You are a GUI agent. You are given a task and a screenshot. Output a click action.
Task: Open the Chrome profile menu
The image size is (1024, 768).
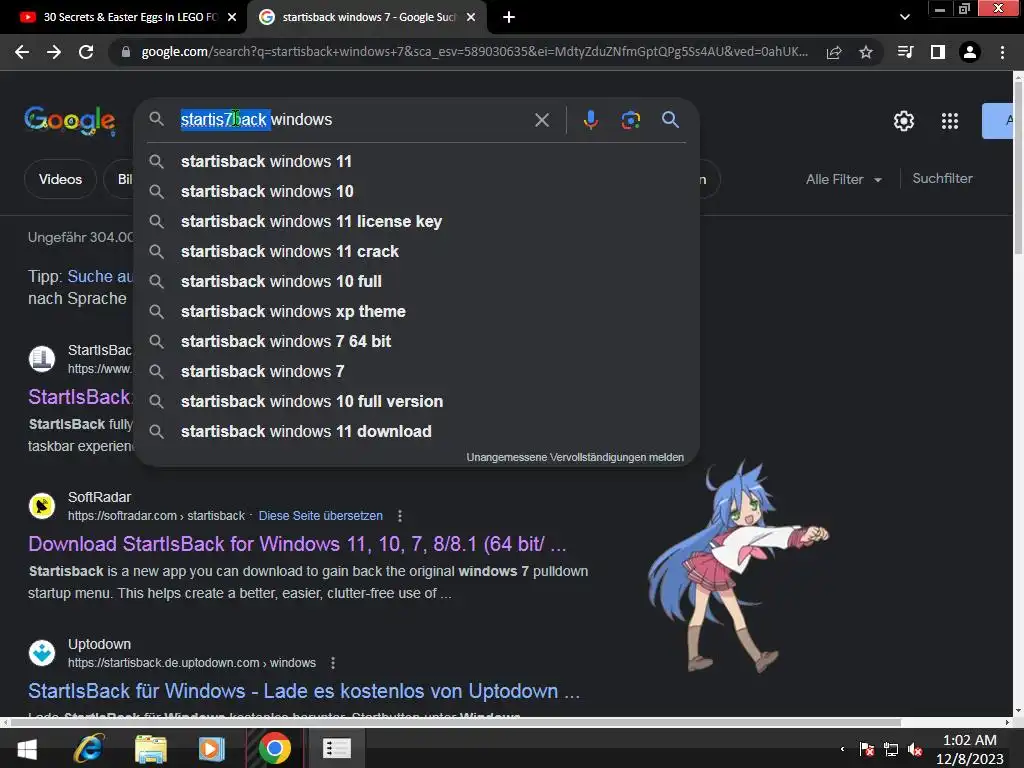coord(970,52)
